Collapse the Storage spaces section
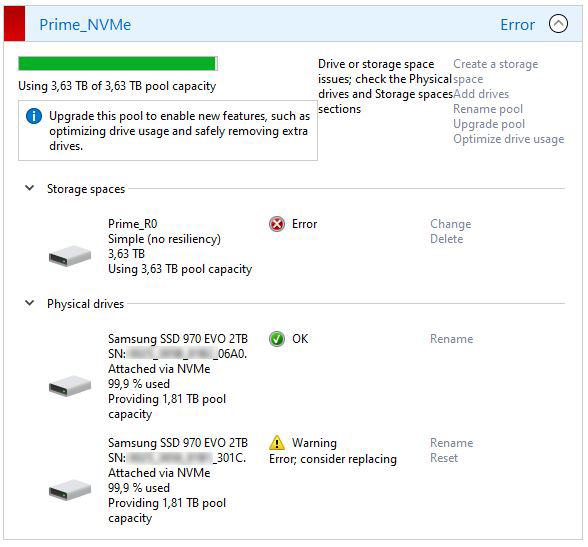The width and height of the screenshot is (588, 547). pyautogui.click(x=29, y=188)
